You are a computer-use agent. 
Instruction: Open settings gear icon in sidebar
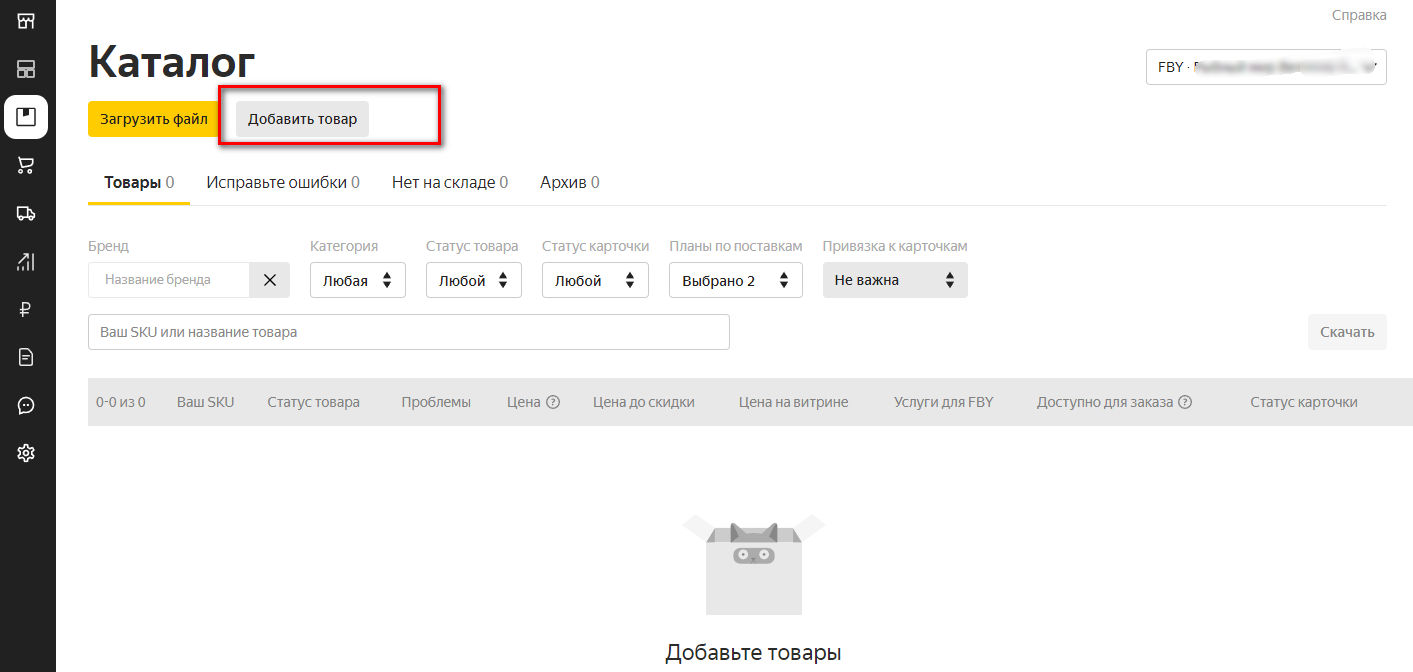click(26, 453)
